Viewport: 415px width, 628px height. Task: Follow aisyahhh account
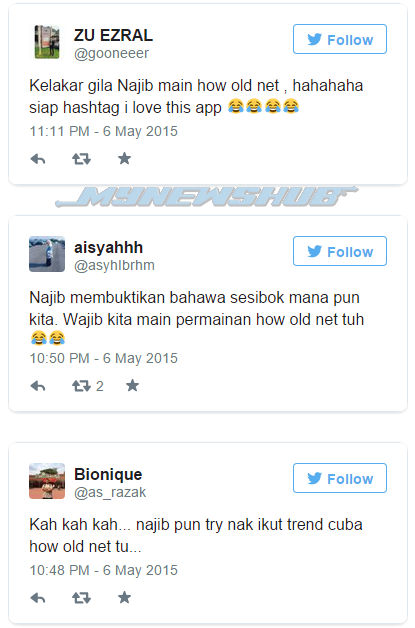coord(340,251)
